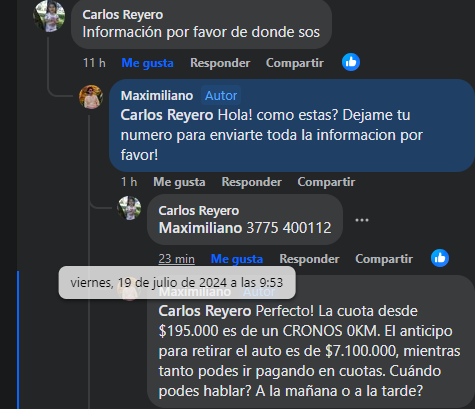This screenshot has height=409, width=475.
Task: Click Responder under the 23 min comment
Action: (x=309, y=259)
